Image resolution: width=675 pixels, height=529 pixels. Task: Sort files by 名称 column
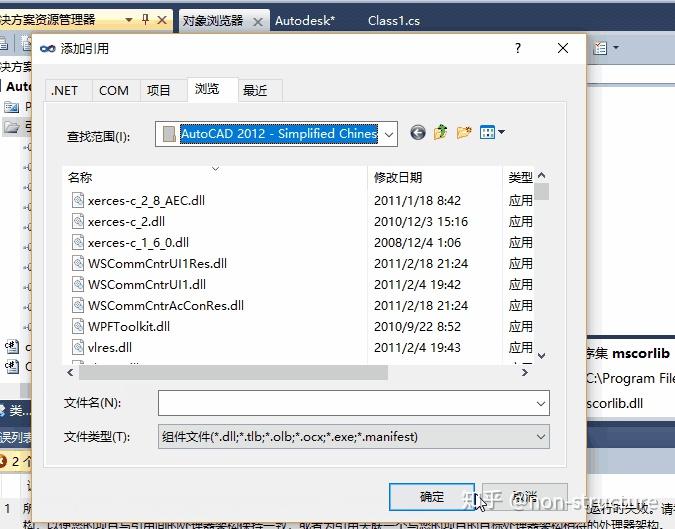214,177
